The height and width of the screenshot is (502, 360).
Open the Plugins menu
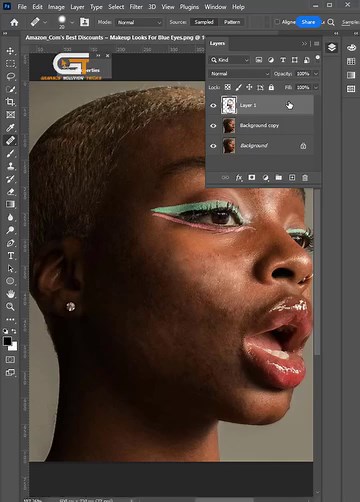tap(189, 7)
